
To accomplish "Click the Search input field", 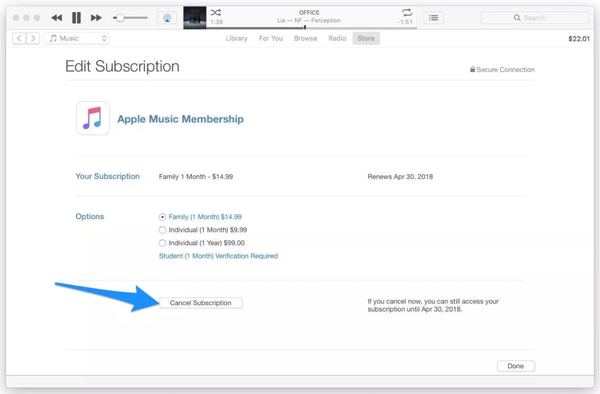I will coord(535,18).
